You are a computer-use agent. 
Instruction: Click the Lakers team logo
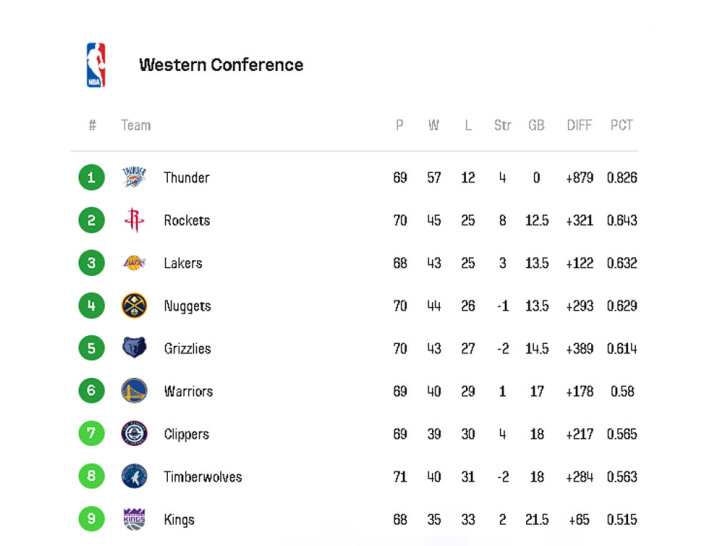point(134,263)
